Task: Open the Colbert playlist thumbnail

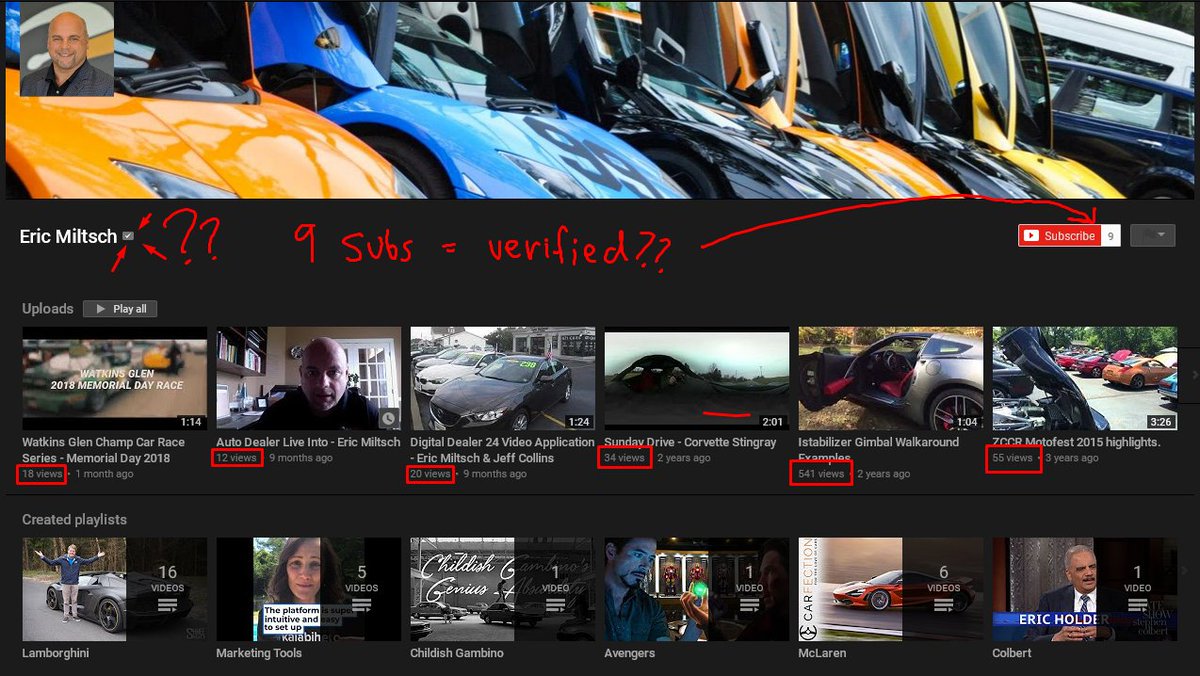Action: [1084, 589]
